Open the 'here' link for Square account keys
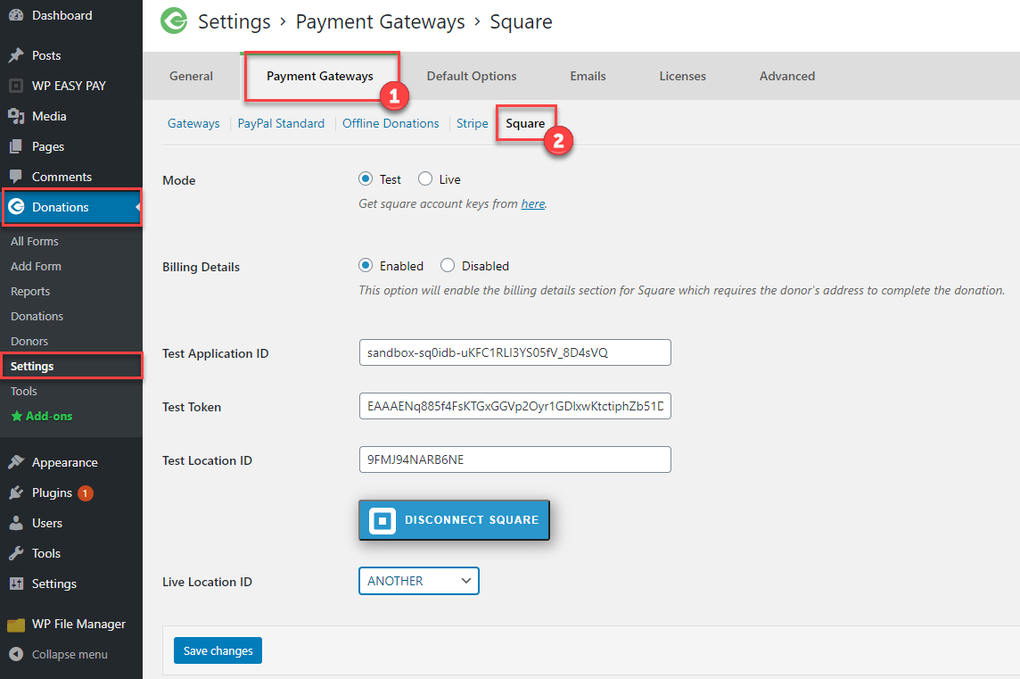 533,204
